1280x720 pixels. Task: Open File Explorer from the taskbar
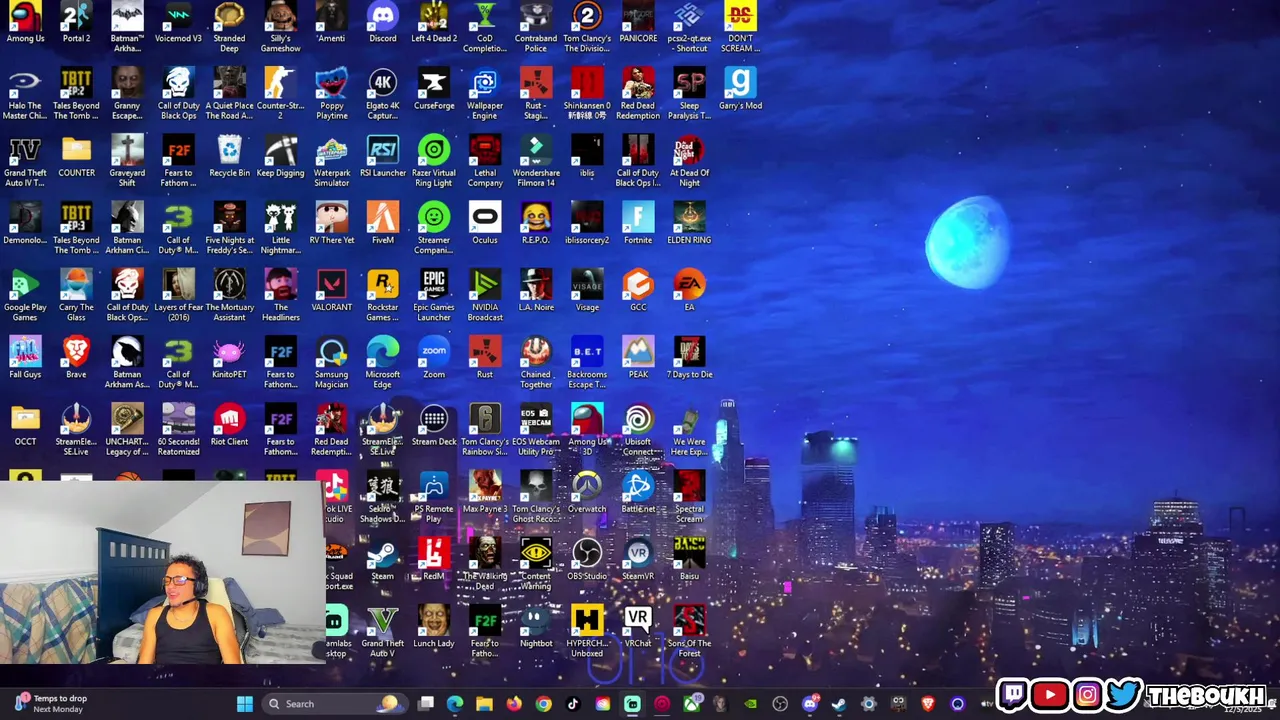pos(484,704)
